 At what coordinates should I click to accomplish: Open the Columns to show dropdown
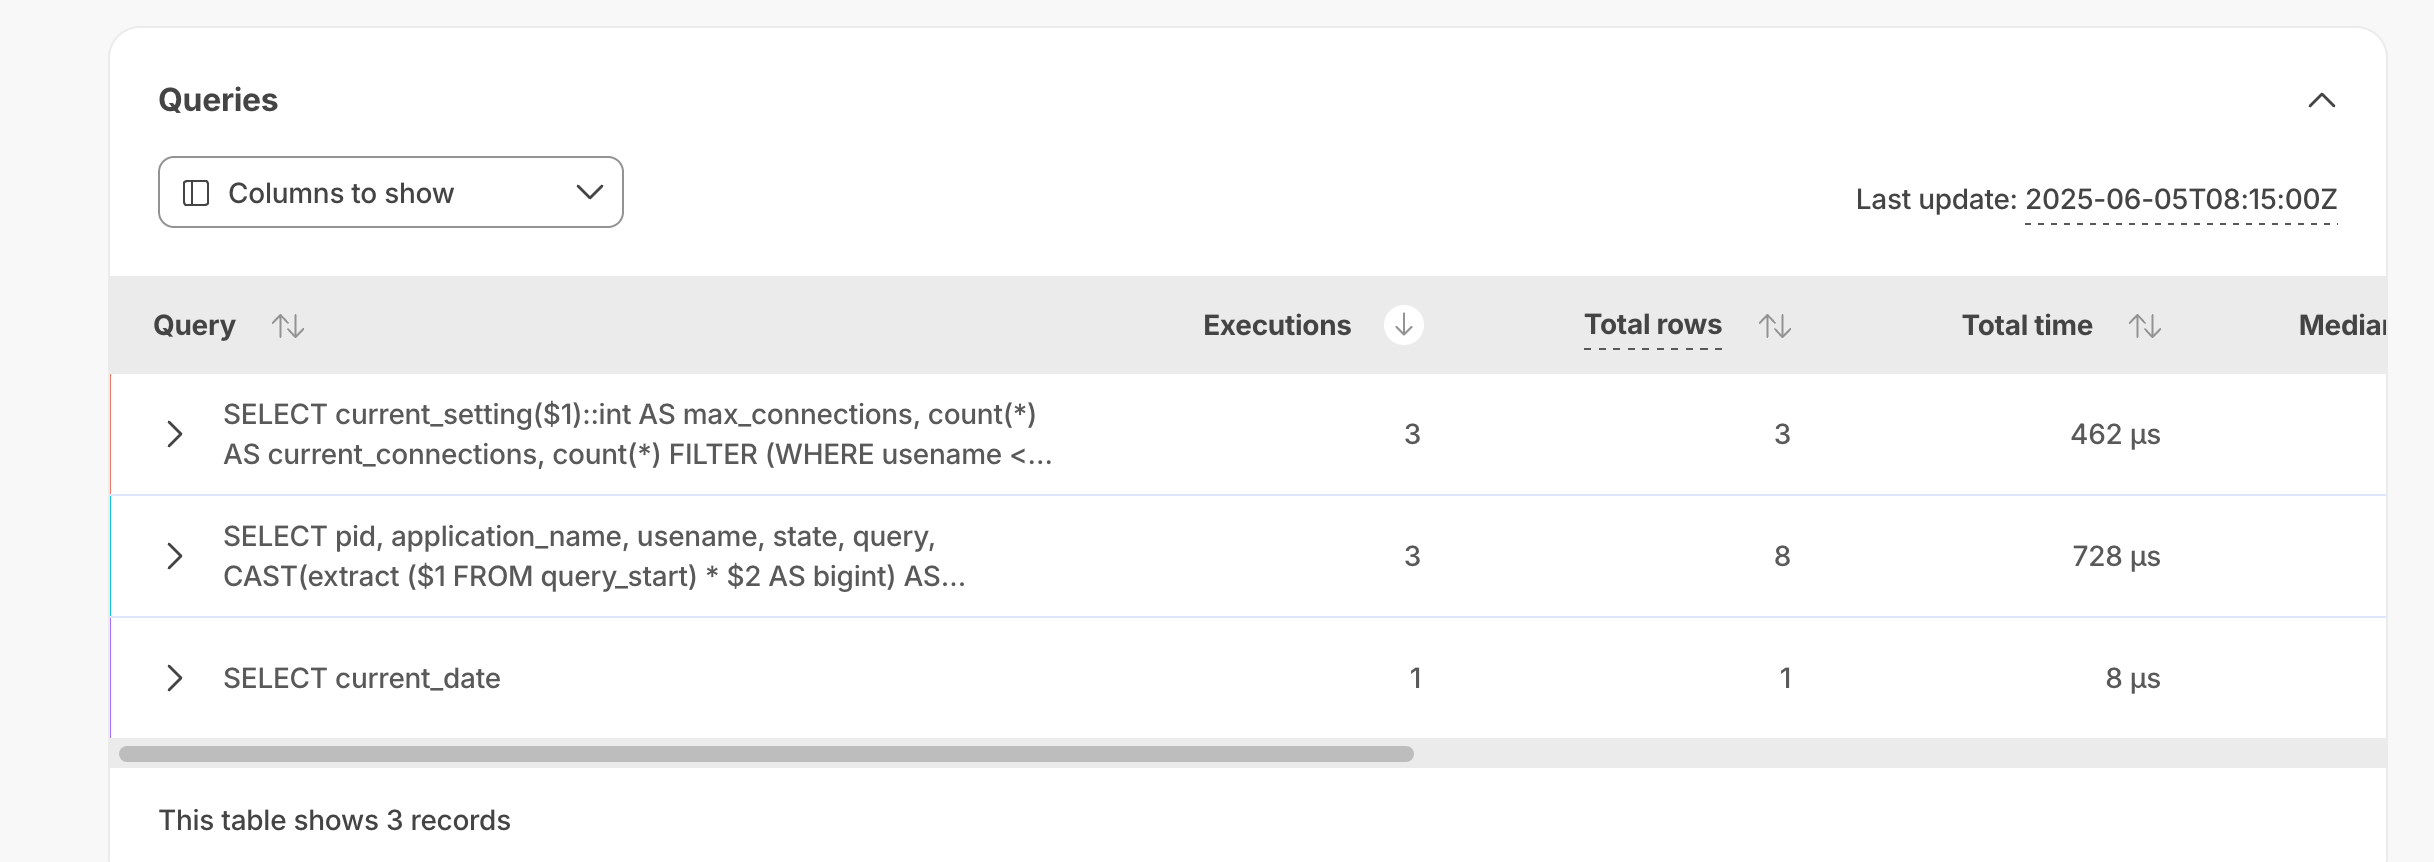391,192
